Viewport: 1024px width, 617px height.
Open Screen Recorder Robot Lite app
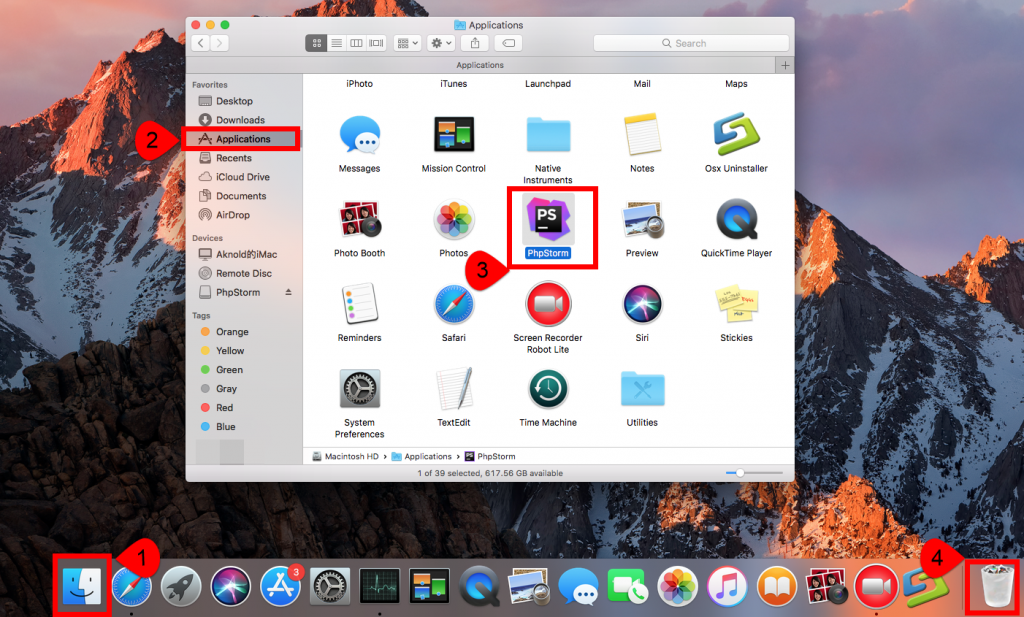tap(547, 304)
